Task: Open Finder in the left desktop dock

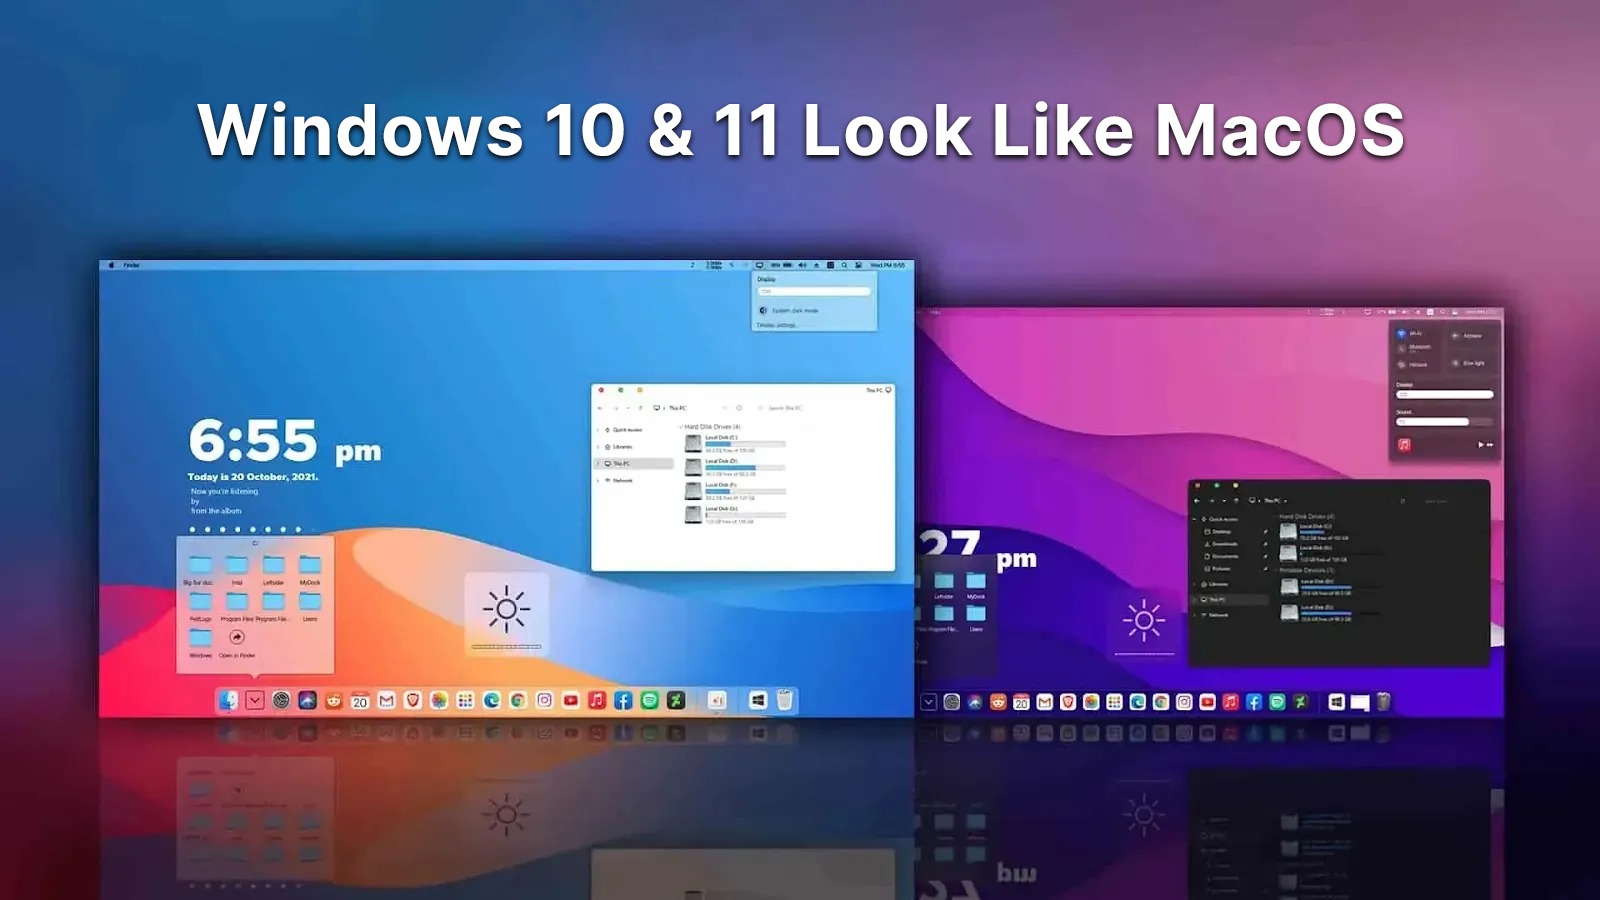Action: (229, 701)
